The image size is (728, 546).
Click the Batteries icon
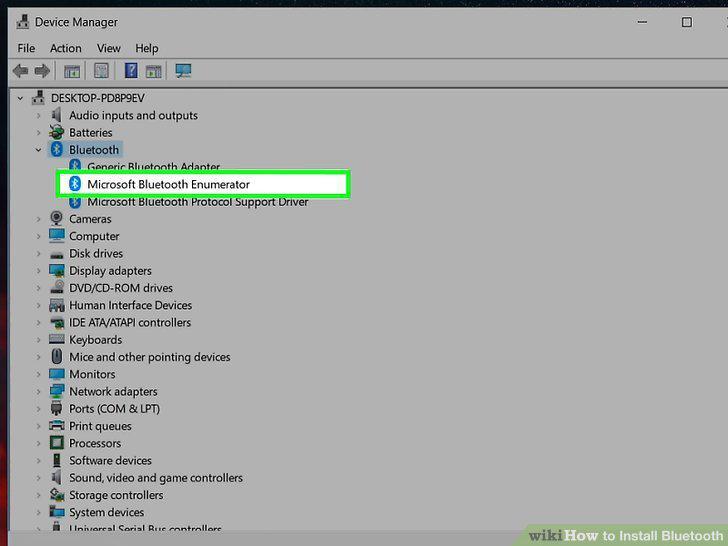57,132
